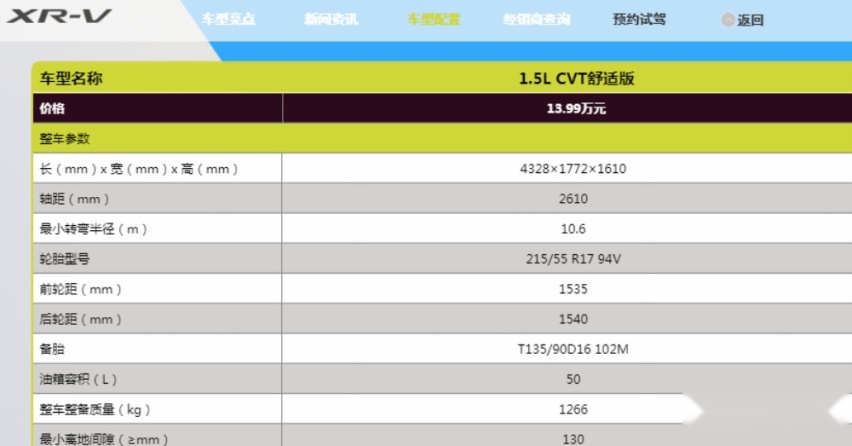Click the XR-V logo

(59, 16)
